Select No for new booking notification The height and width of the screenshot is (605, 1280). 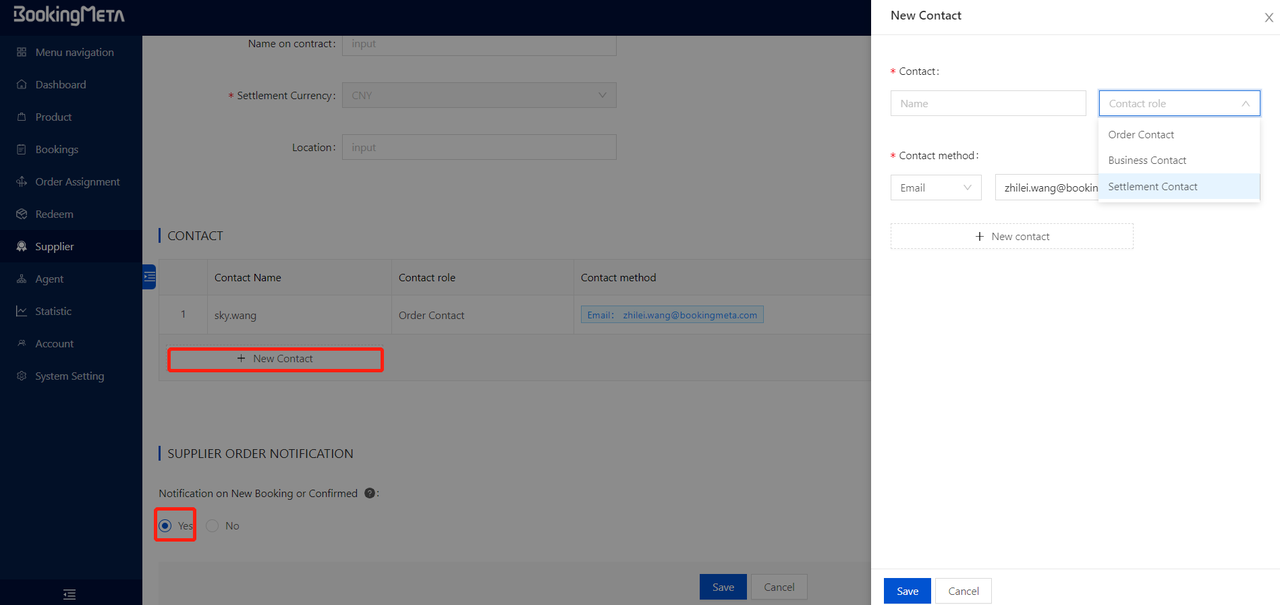(213, 526)
